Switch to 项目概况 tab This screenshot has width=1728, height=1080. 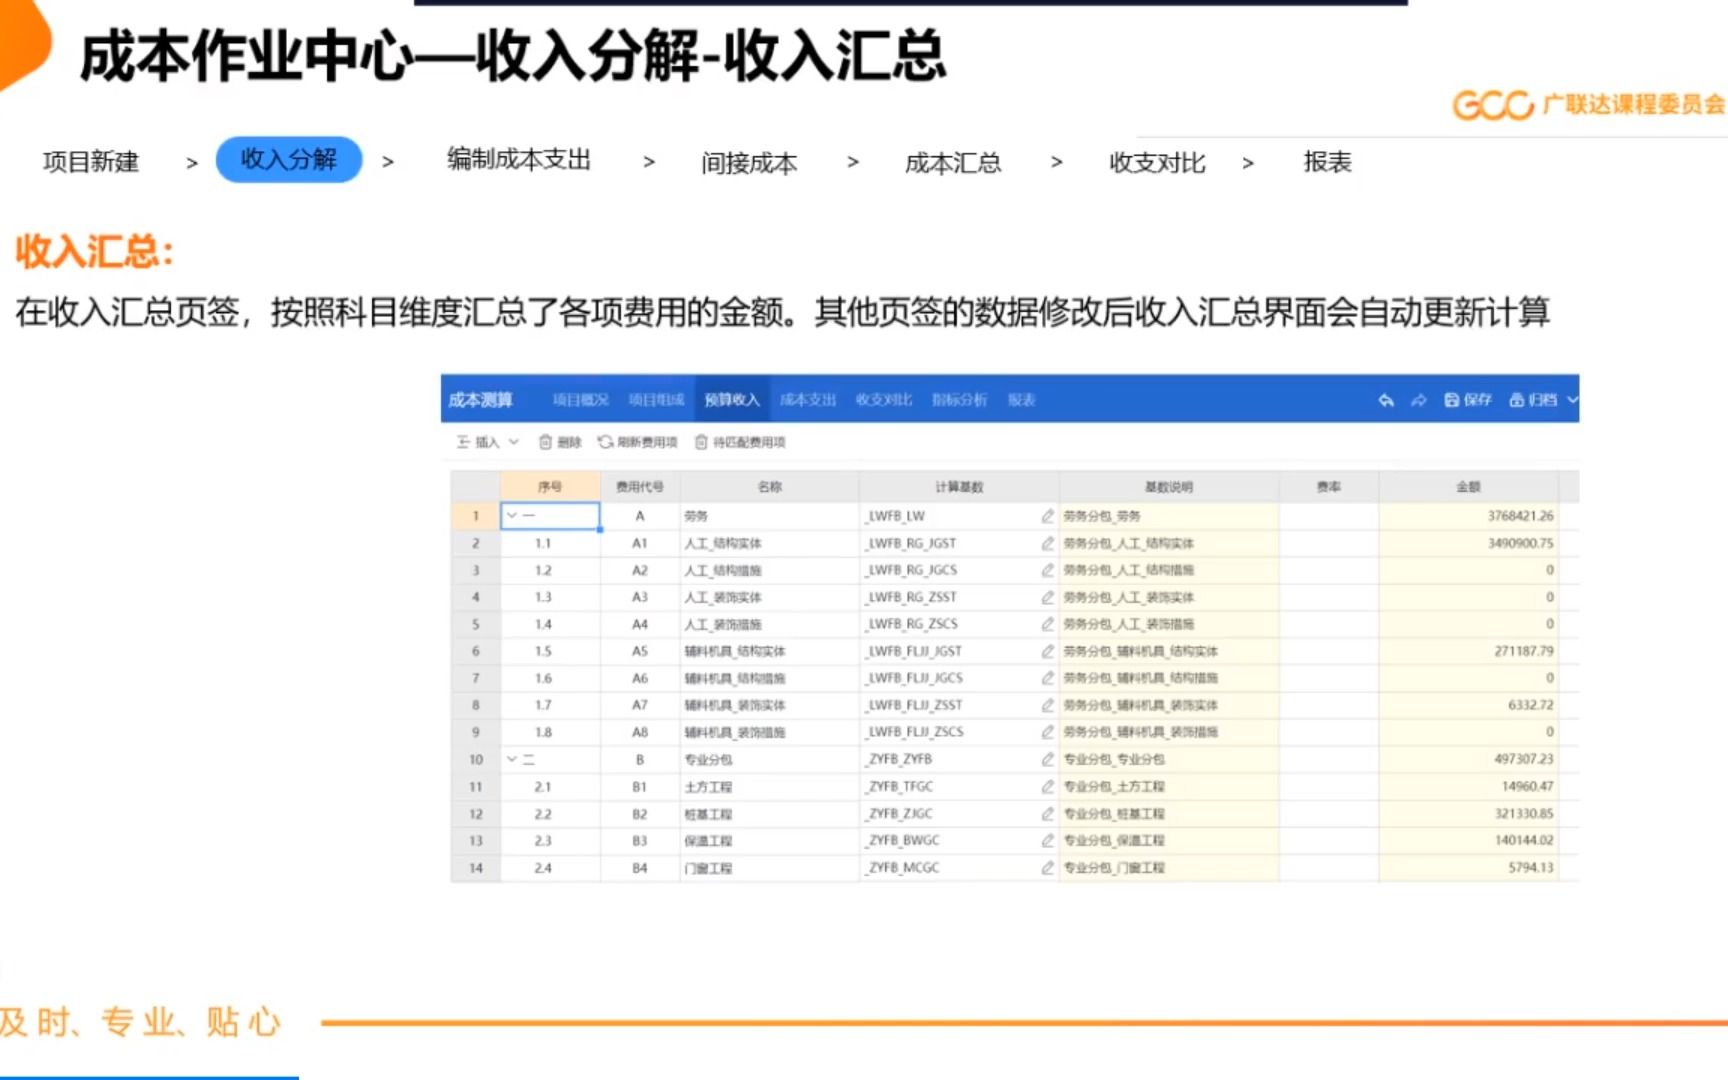[x=580, y=400]
